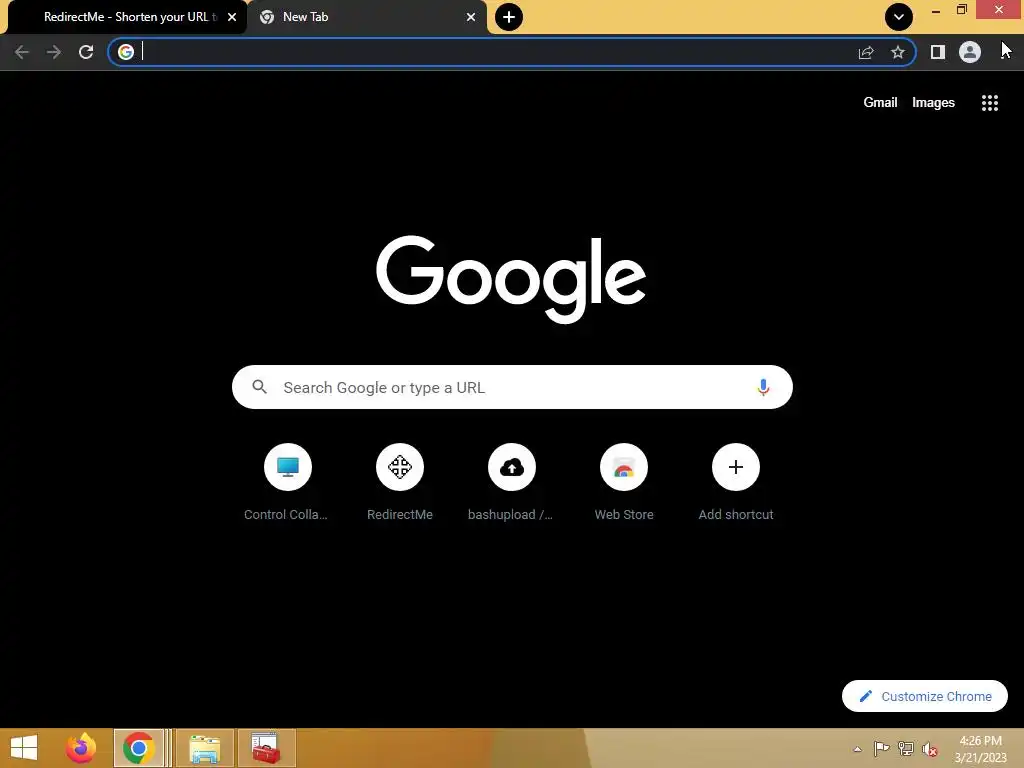
Task: Go back to the previous page
Action: [x=22, y=52]
